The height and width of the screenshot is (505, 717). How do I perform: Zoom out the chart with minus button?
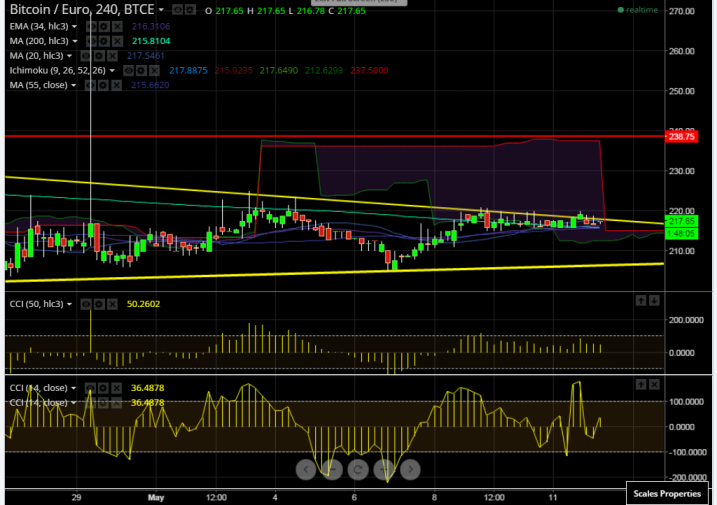click(332, 470)
